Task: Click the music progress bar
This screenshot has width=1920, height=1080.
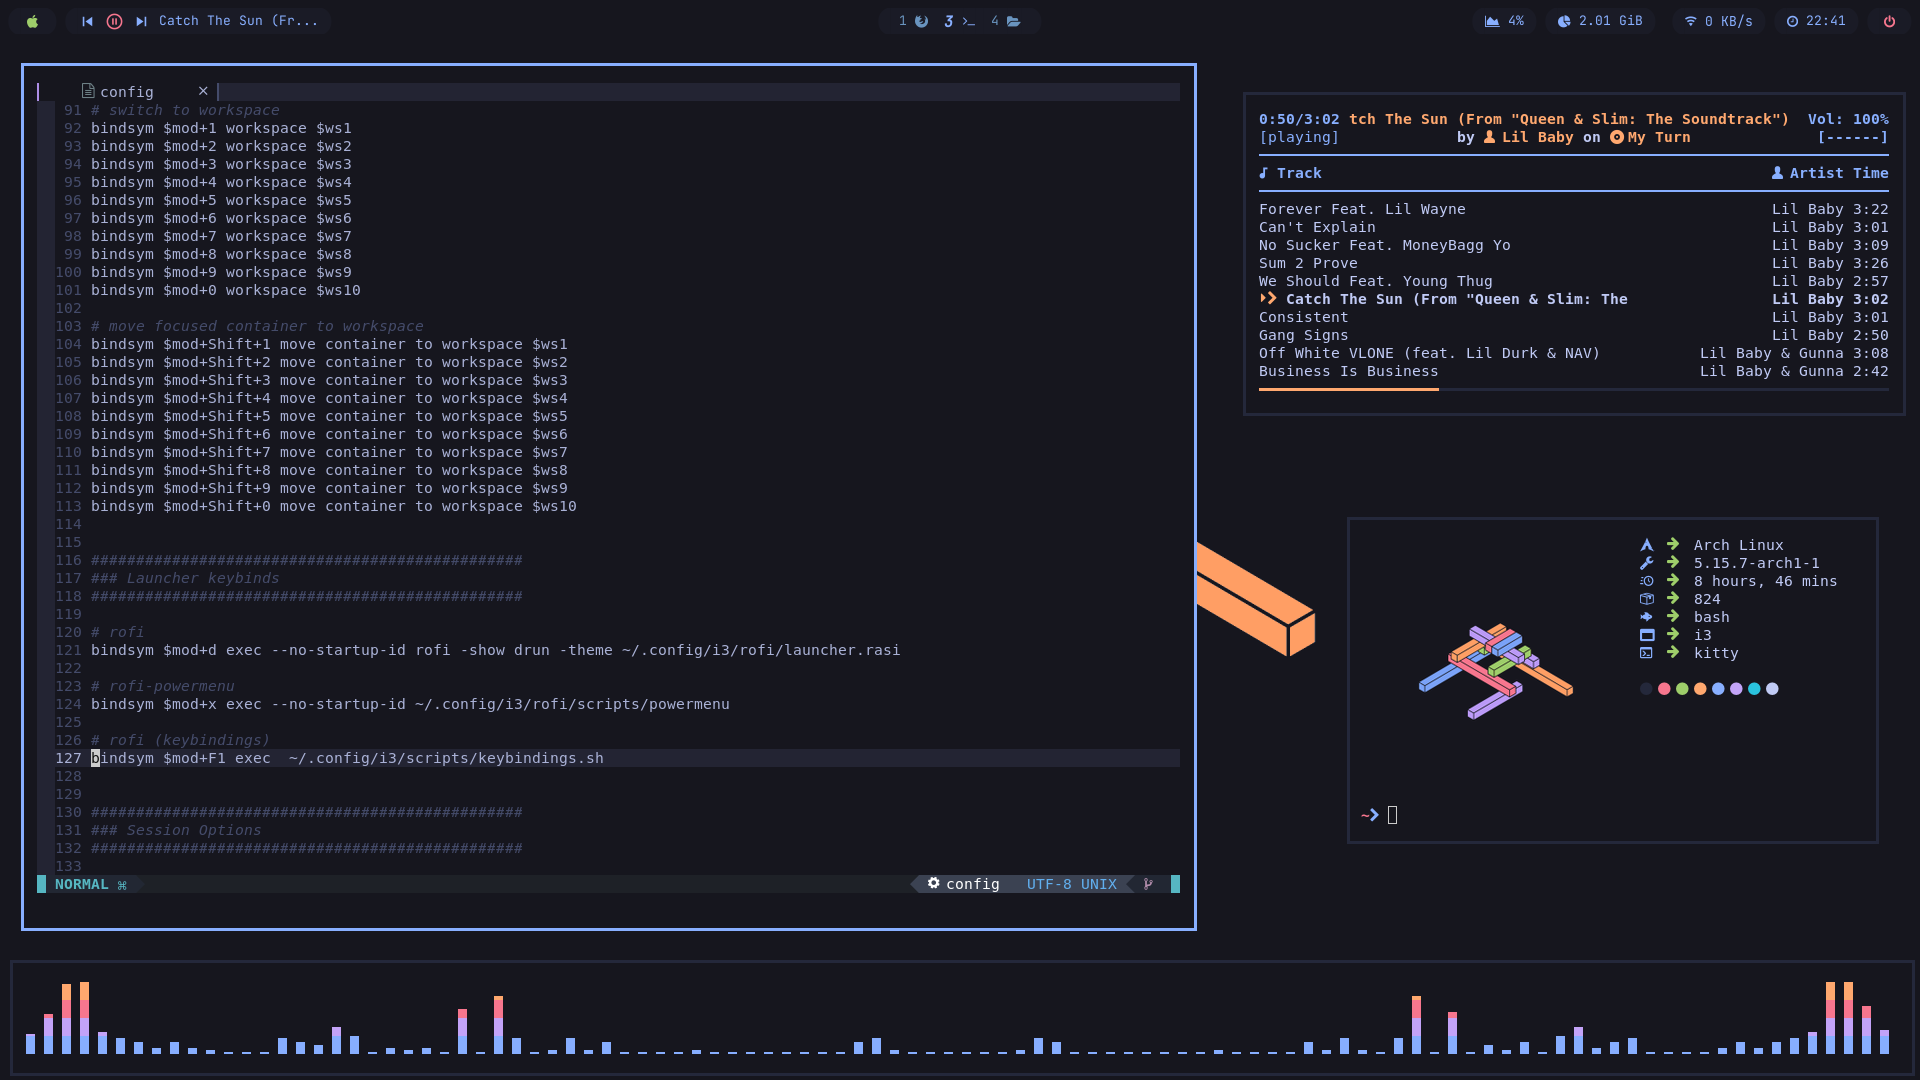Action: pyautogui.click(x=1573, y=389)
